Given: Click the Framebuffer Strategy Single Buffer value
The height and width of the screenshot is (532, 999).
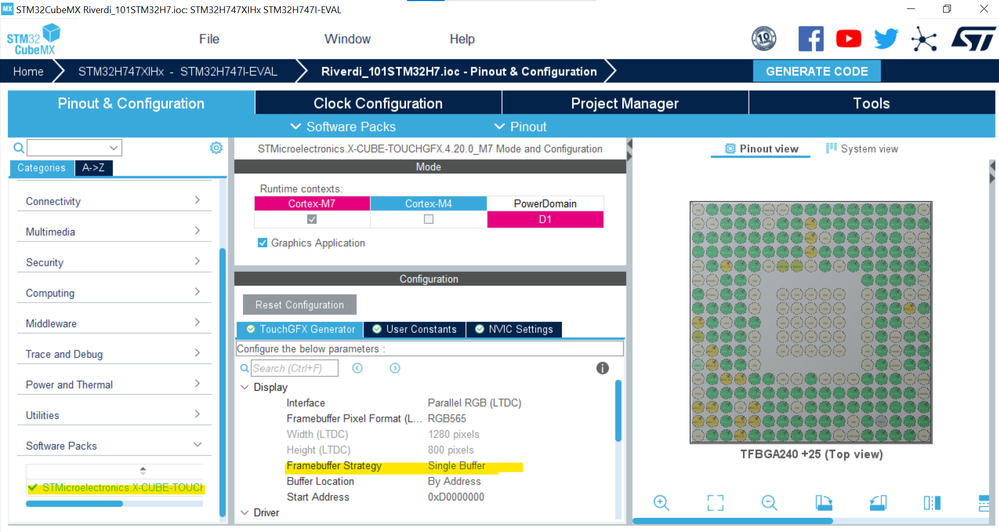Looking at the screenshot, I should click(x=456, y=466).
